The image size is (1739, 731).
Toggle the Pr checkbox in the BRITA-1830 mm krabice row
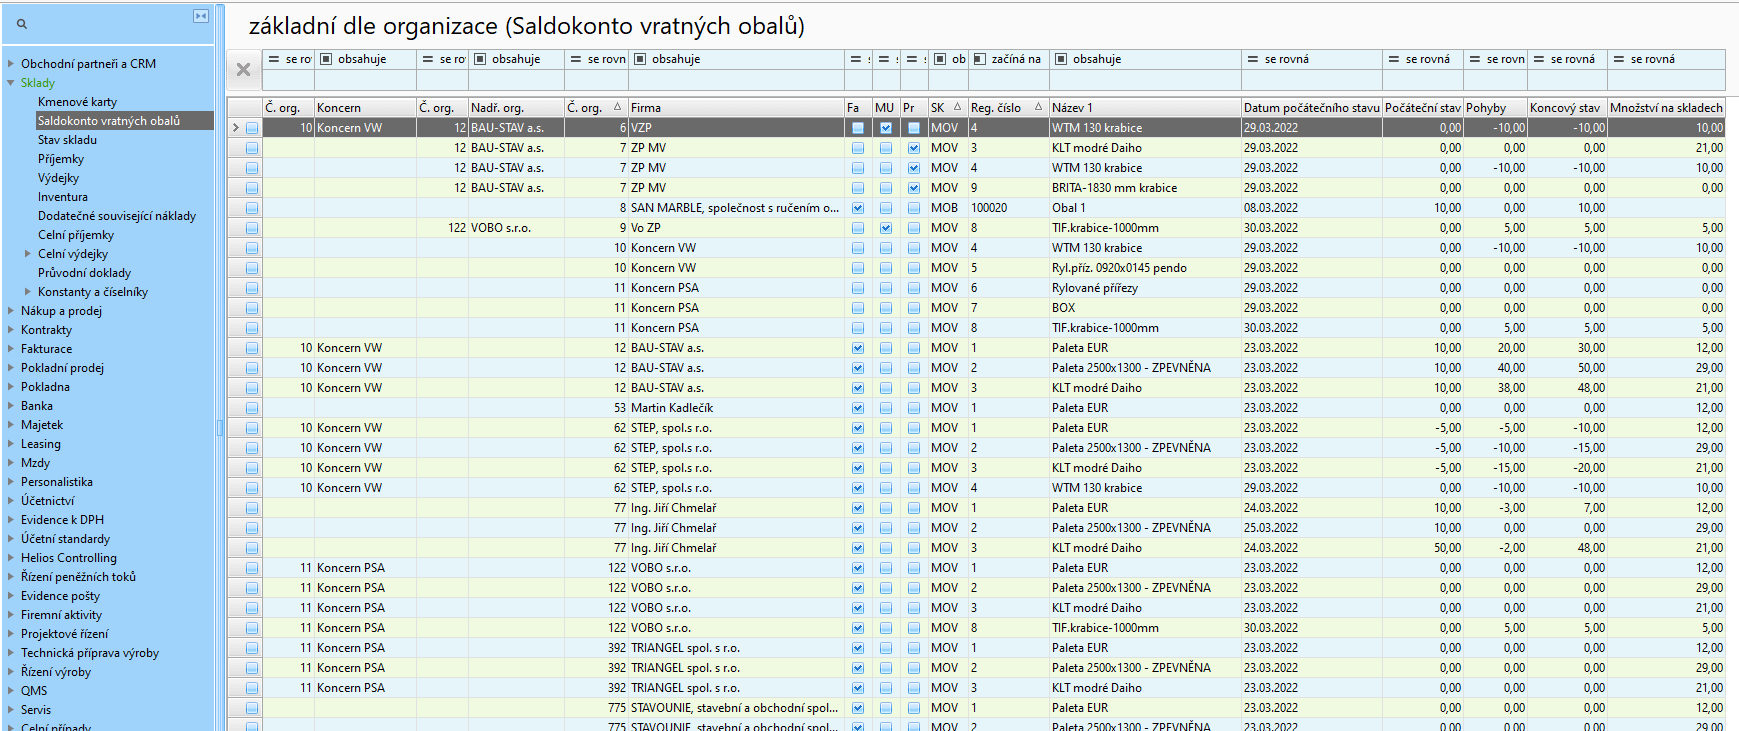[914, 188]
